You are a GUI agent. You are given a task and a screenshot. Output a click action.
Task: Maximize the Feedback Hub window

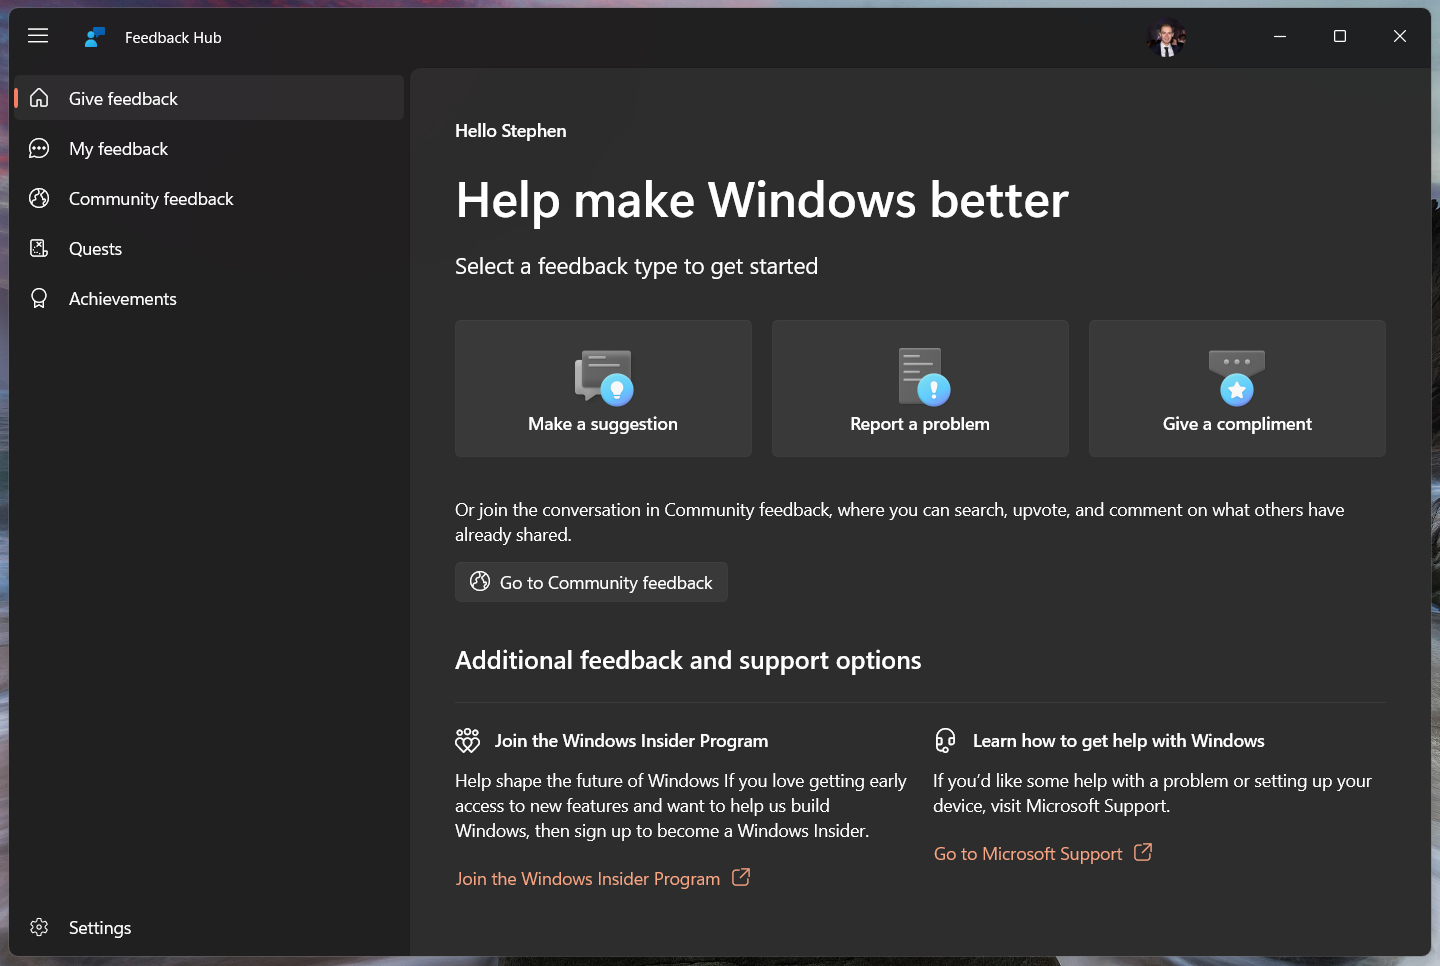[x=1340, y=37]
